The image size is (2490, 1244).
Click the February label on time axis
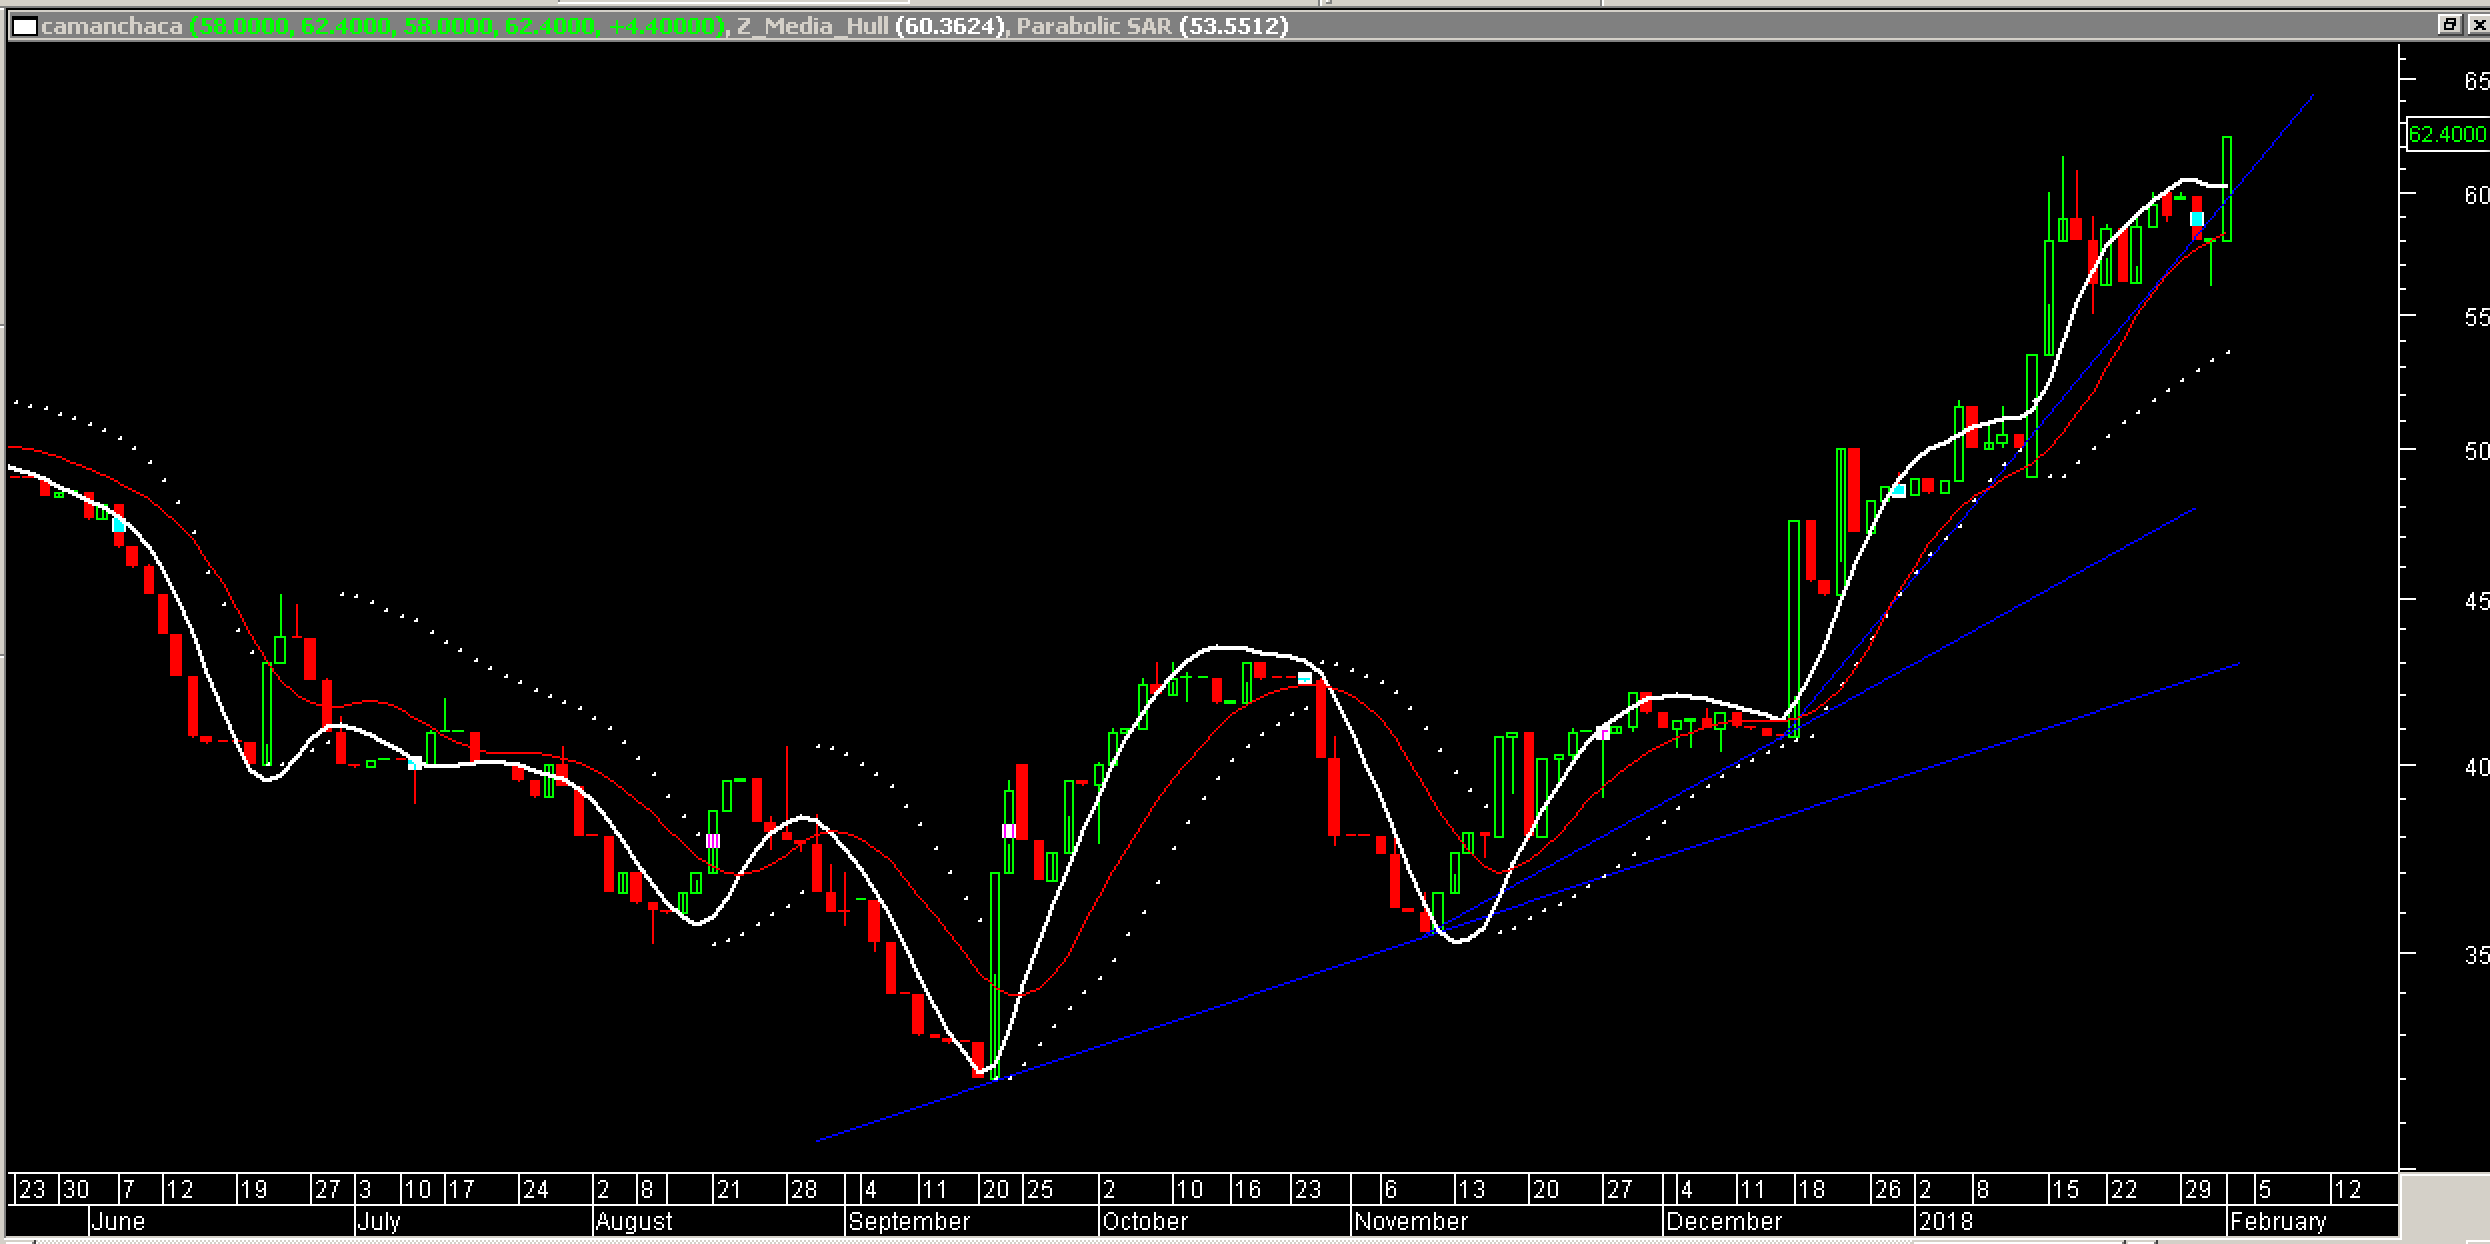pyautogui.click(x=2279, y=1221)
